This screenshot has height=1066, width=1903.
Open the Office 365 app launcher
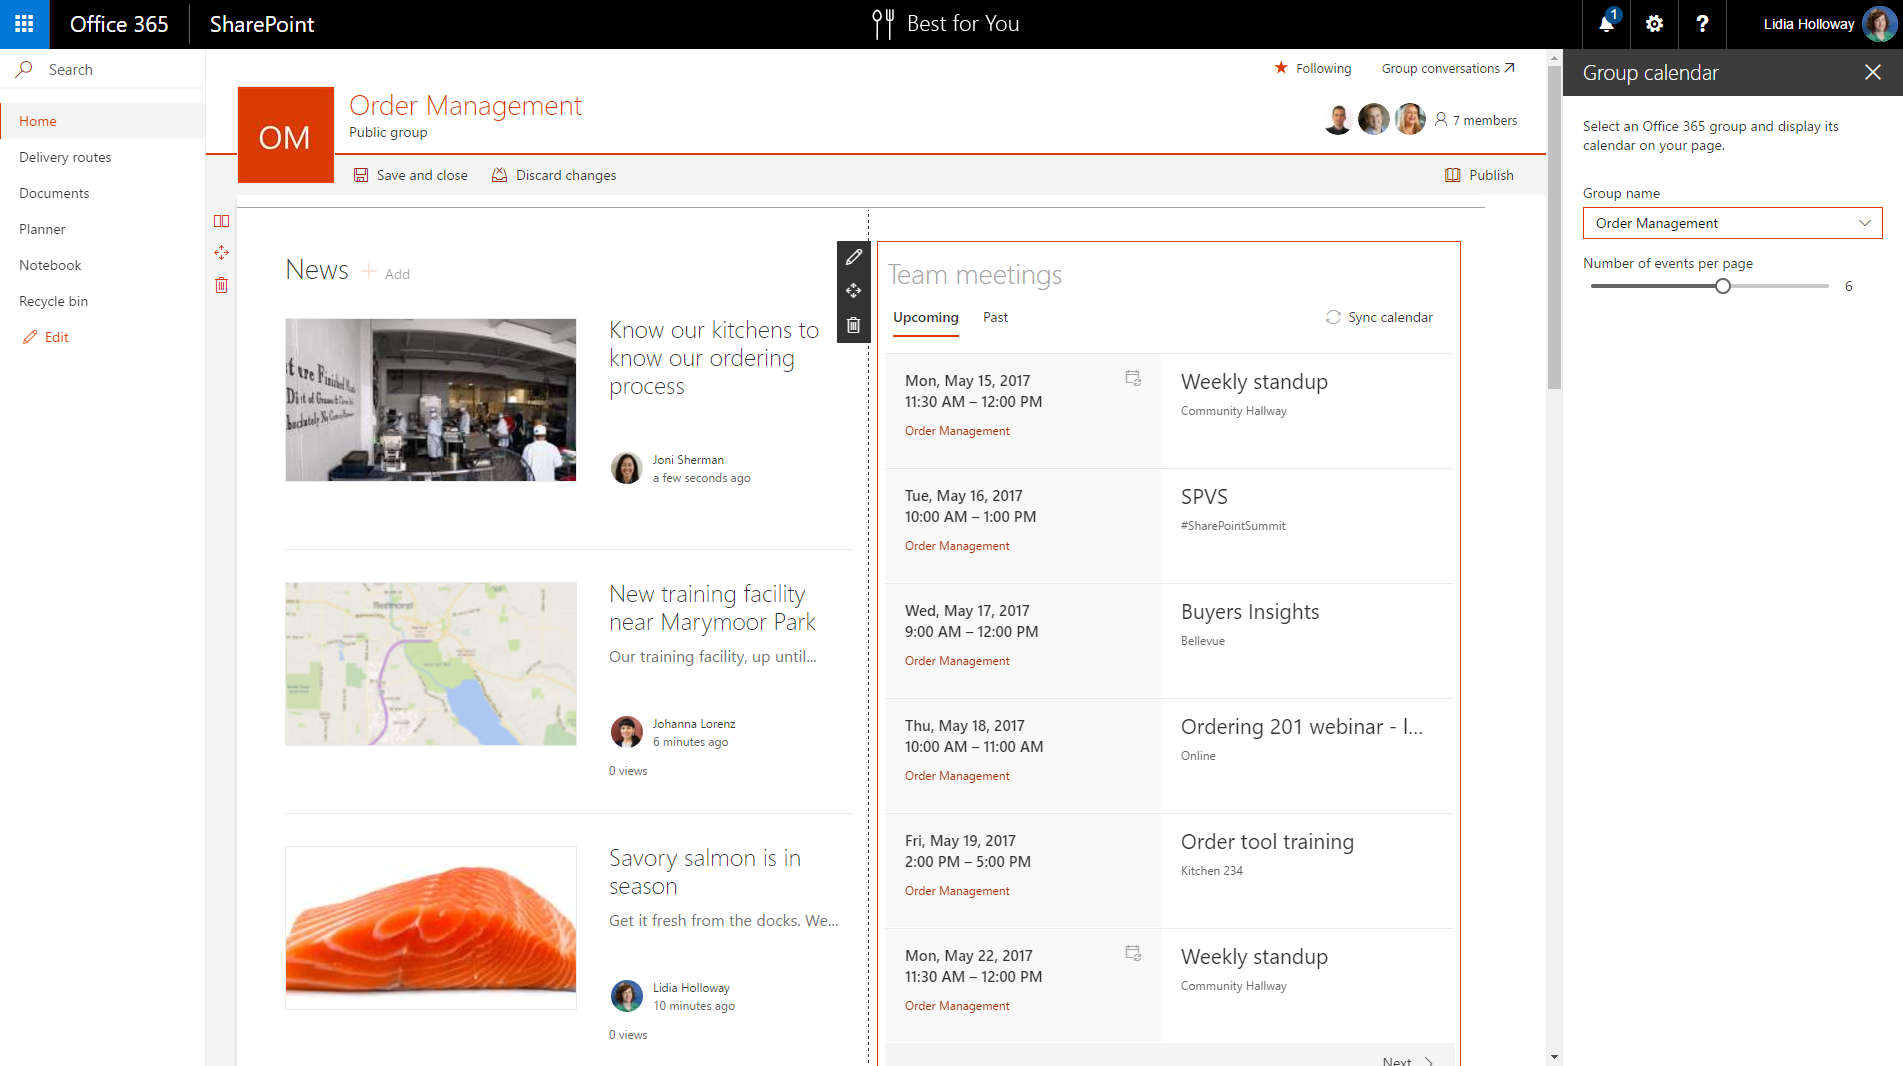pos(24,24)
